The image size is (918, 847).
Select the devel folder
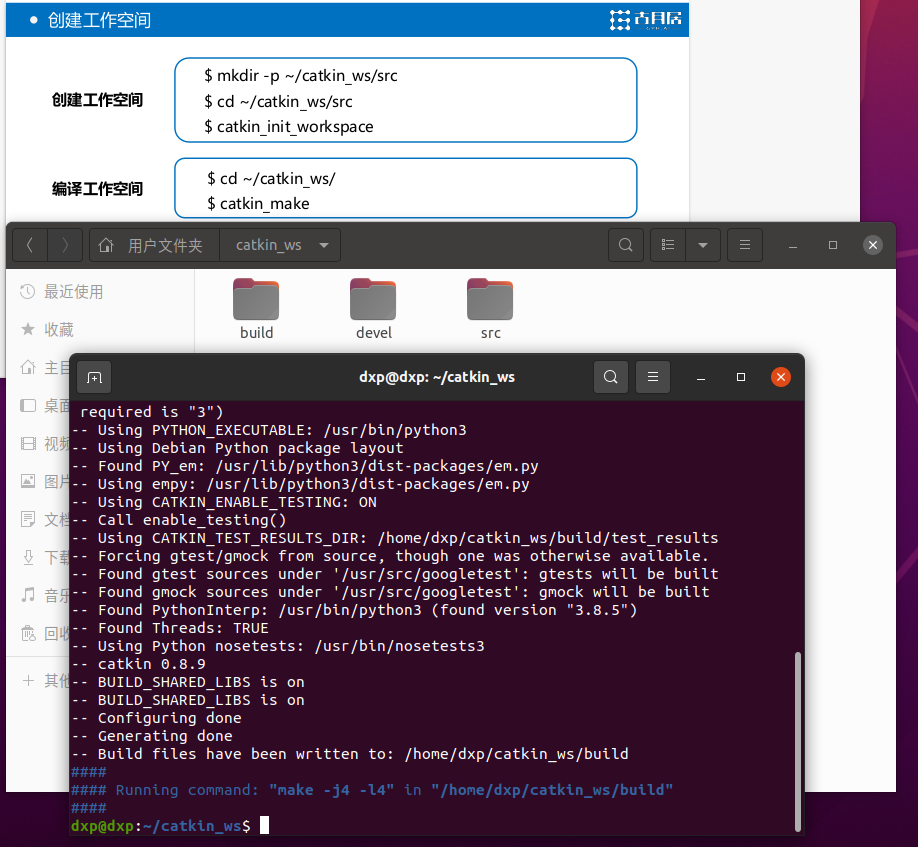tap(374, 310)
